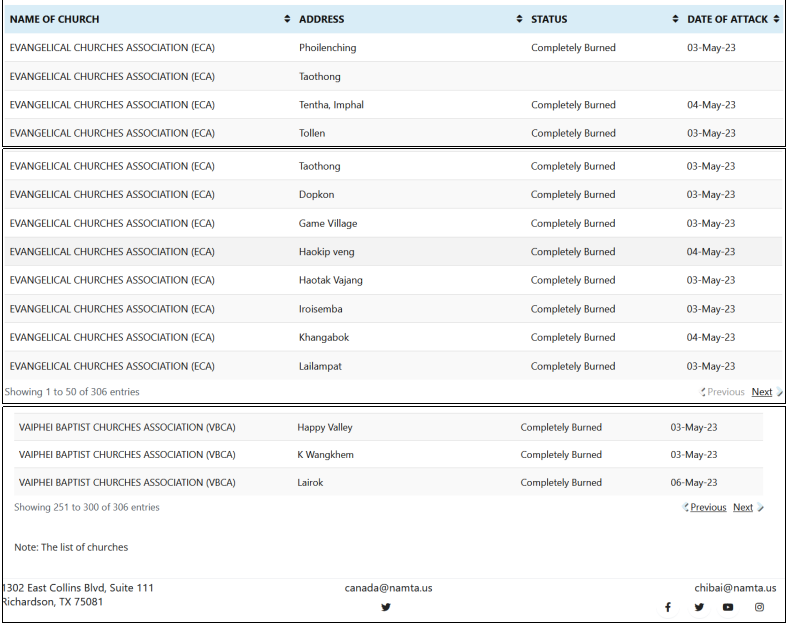Click Completely Burned status in Phoilenching row
The image size is (788, 624).
point(573,48)
